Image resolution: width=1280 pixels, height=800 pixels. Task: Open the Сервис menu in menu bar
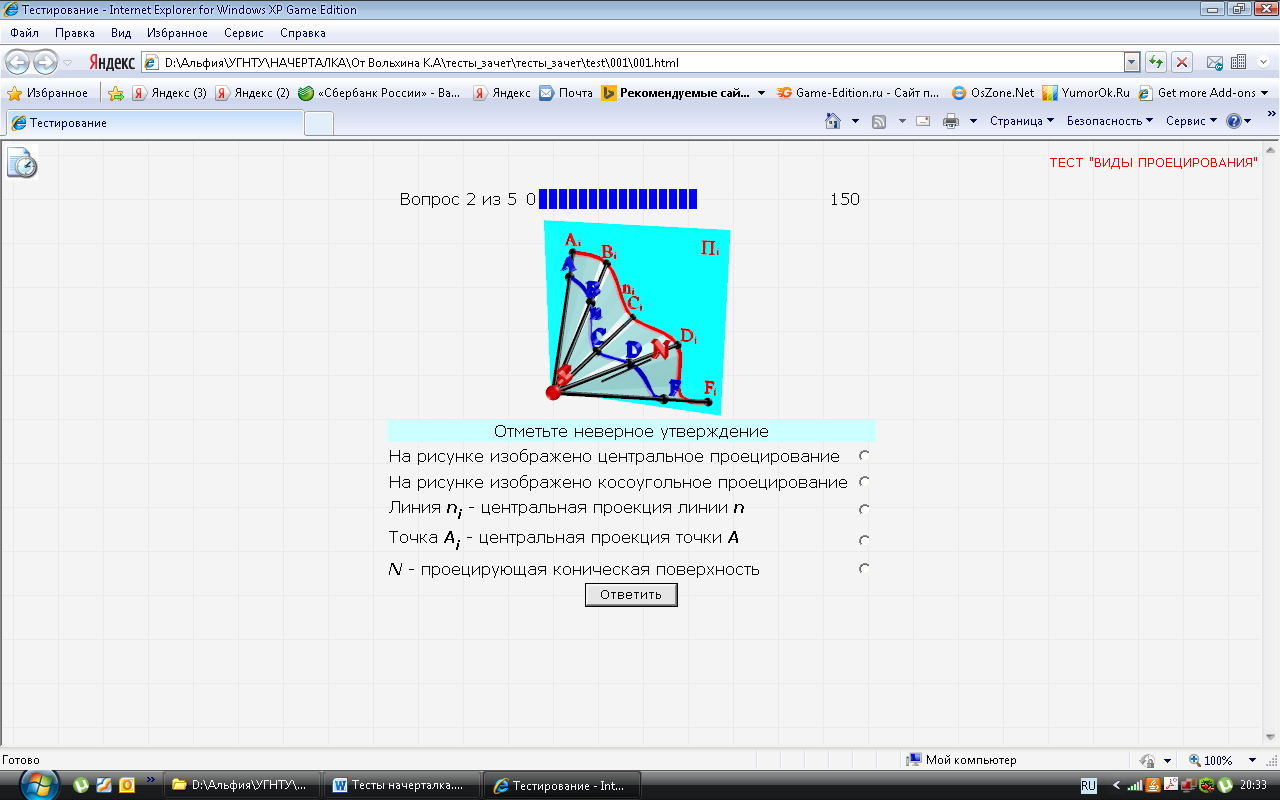[244, 33]
